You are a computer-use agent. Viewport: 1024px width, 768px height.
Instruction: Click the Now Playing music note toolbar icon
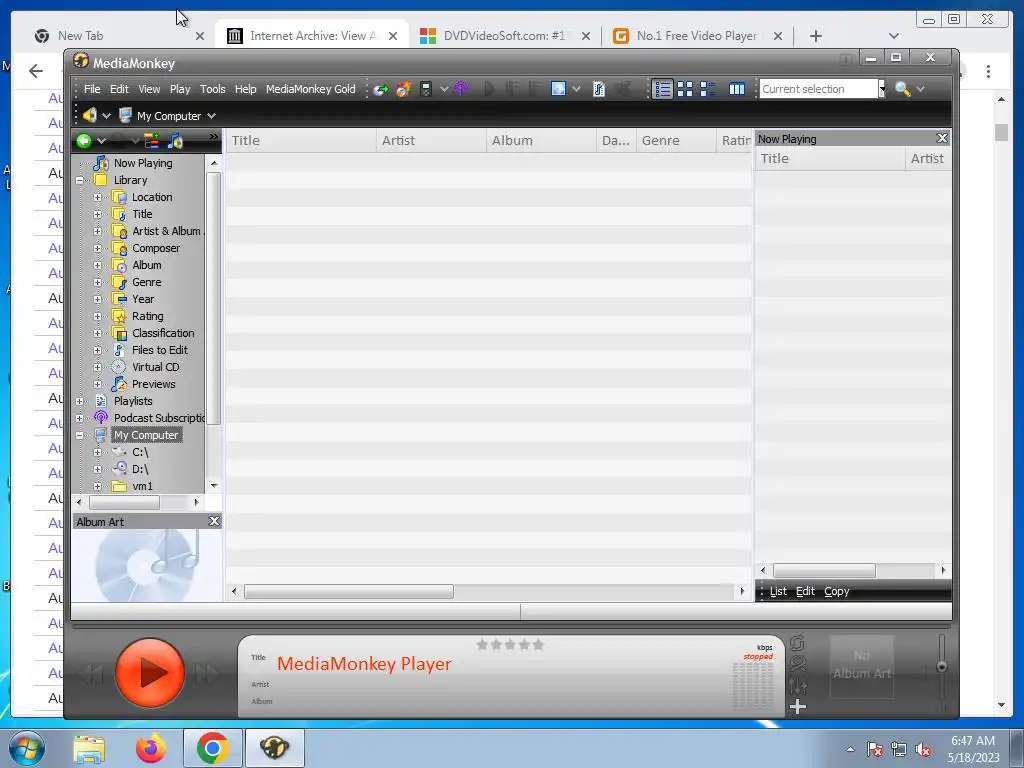tap(175, 140)
